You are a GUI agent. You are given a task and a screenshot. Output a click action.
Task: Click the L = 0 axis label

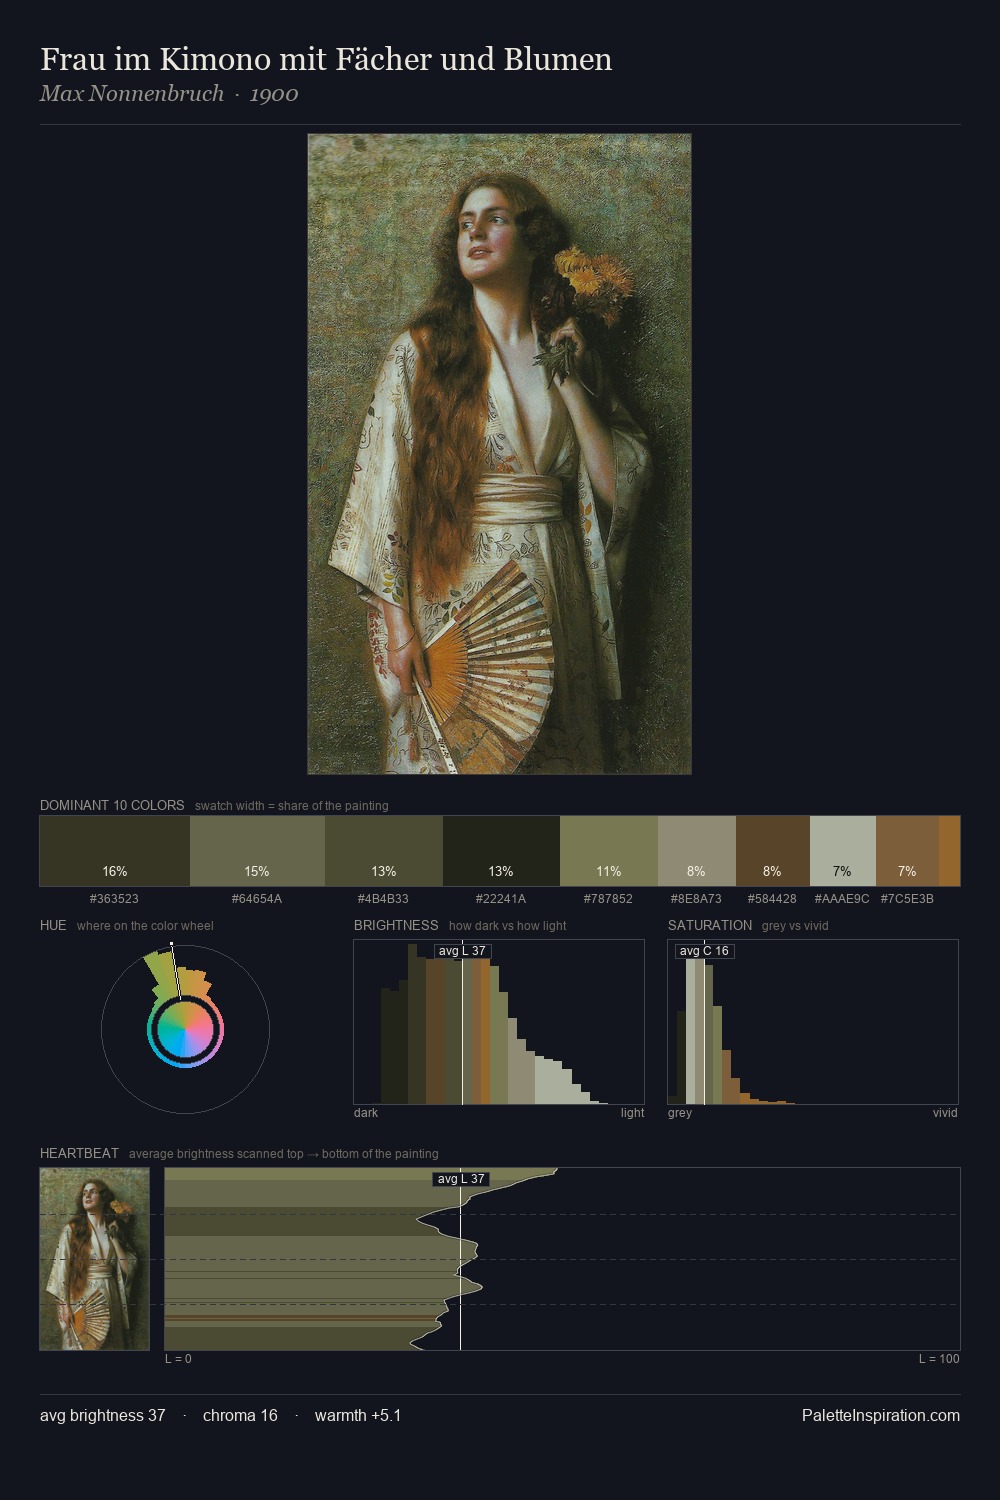click(178, 1359)
